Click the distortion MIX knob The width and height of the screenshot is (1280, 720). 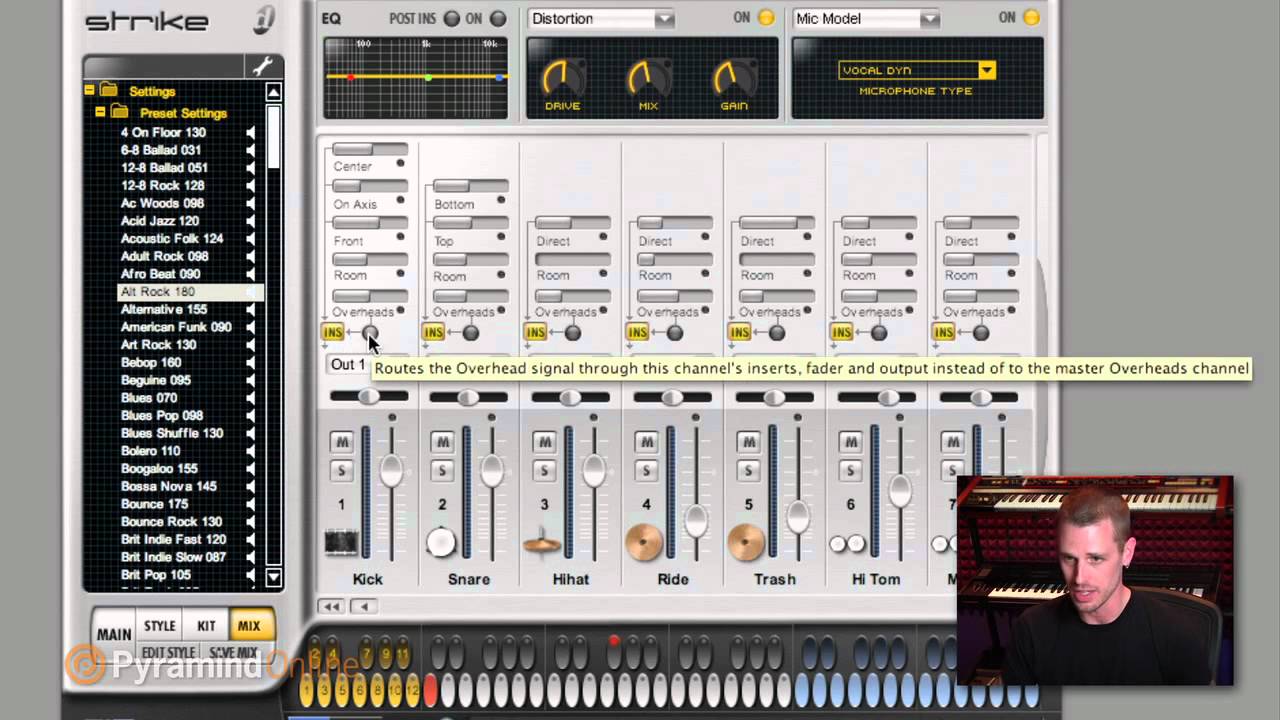pyautogui.click(x=647, y=77)
